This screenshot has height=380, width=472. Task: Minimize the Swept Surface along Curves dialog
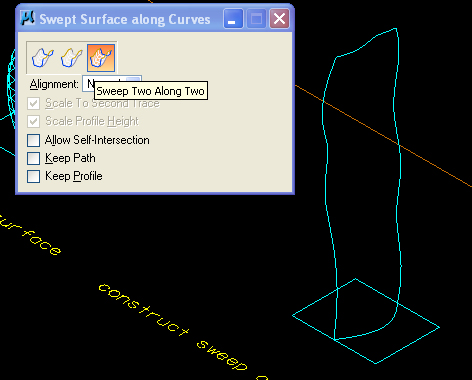233,19
